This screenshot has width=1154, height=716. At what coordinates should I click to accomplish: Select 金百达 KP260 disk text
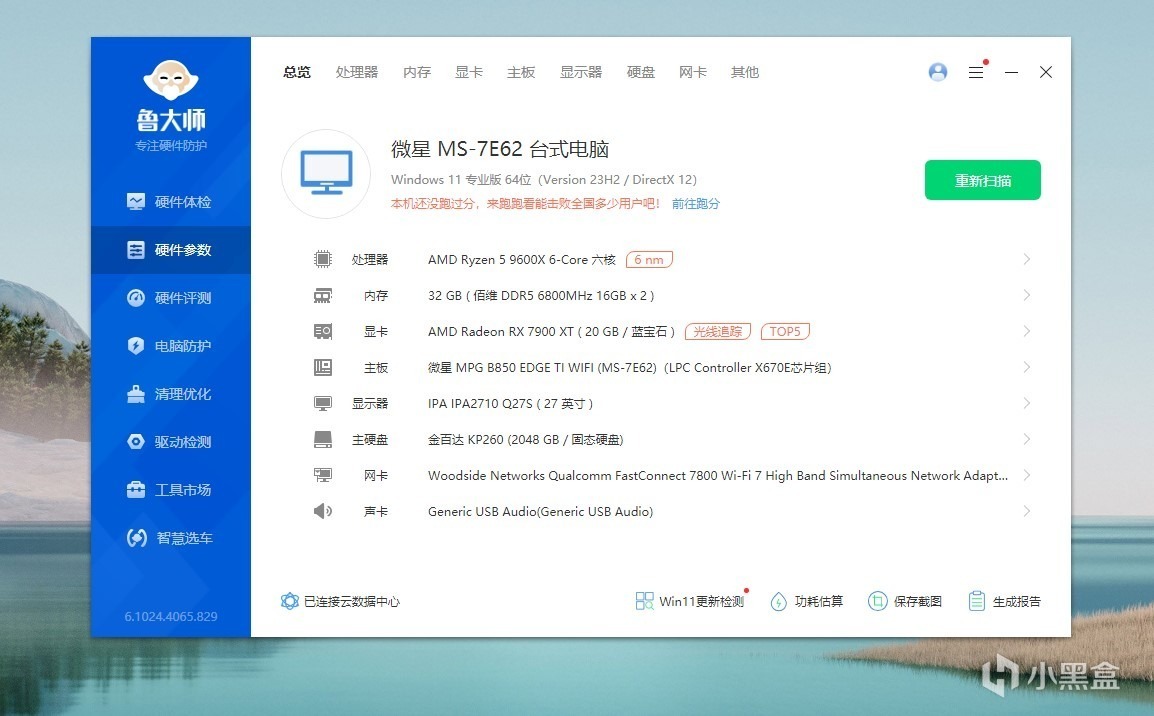525,440
